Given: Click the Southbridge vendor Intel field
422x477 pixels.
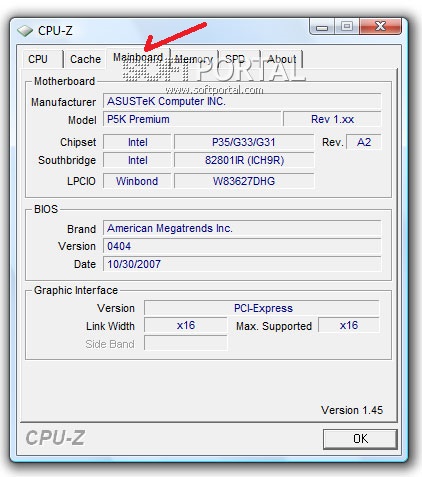Looking at the screenshot, I should coord(137,160).
